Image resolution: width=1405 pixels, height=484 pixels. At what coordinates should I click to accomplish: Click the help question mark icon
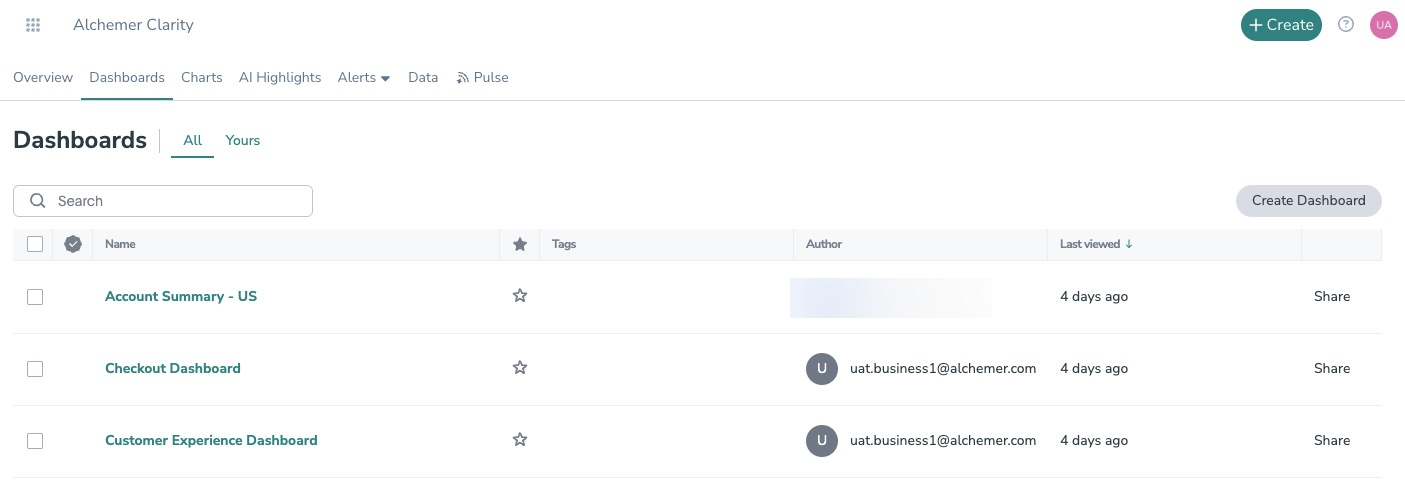coord(1346,25)
